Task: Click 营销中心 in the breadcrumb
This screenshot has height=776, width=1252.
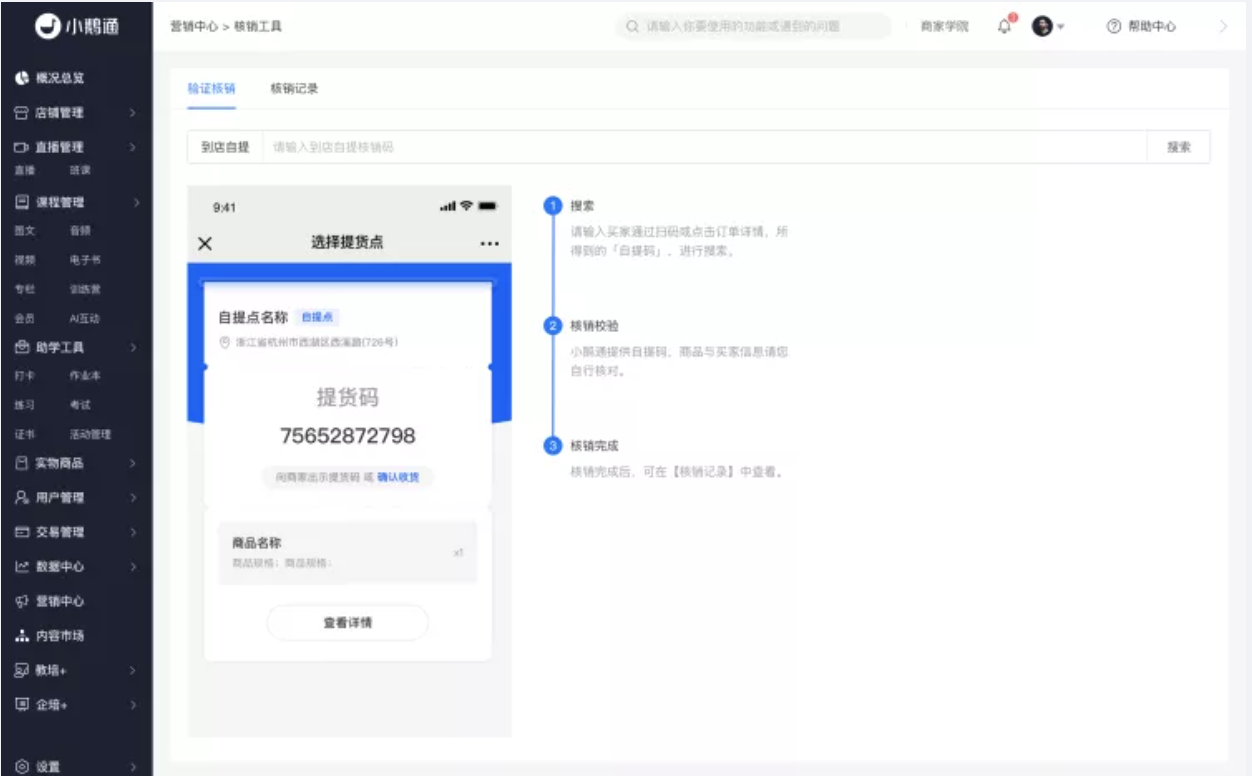Action: [x=194, y=27]
